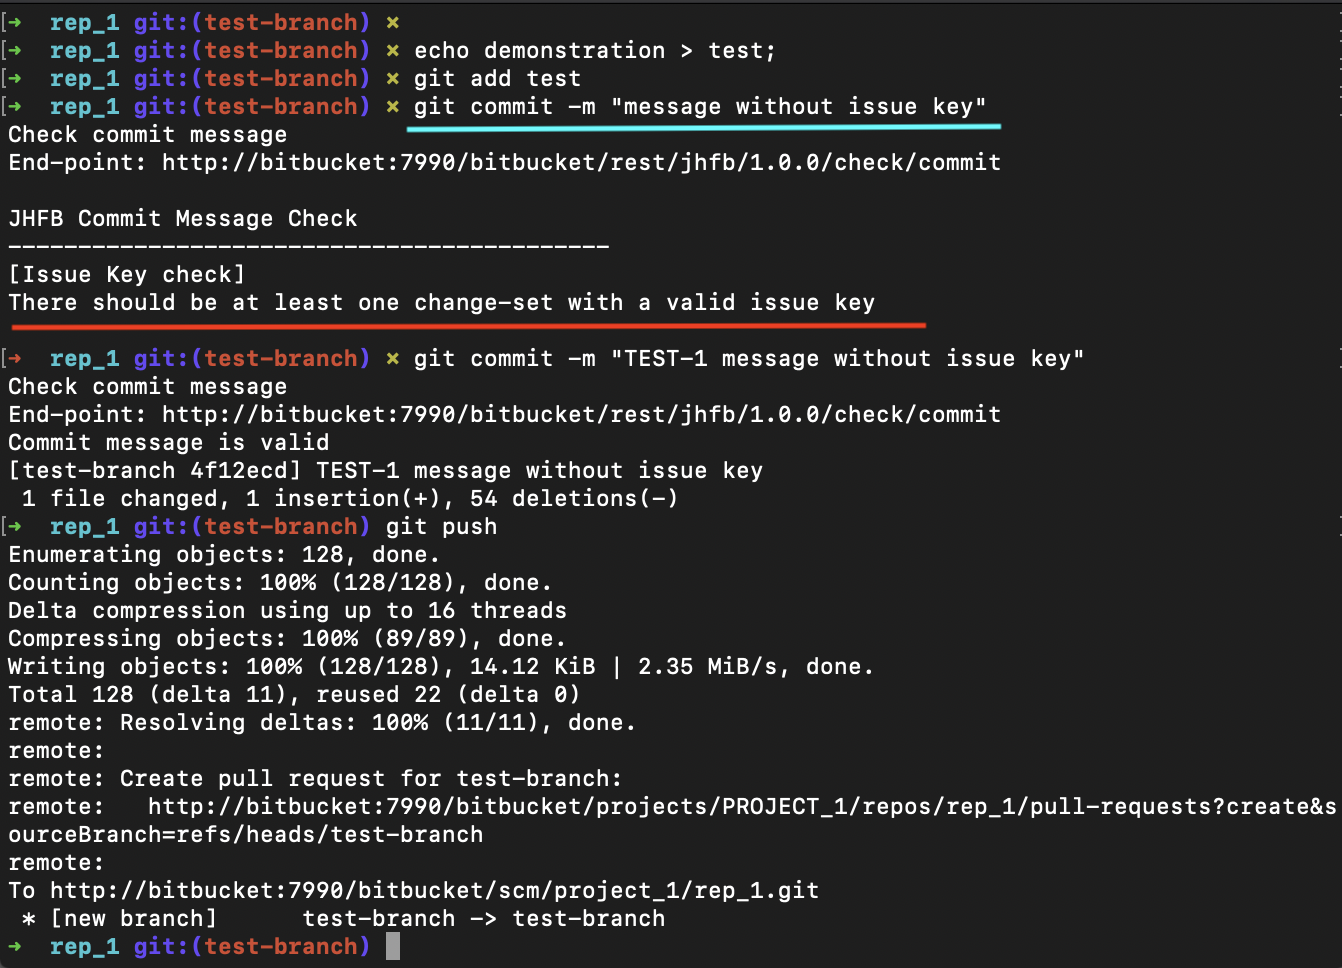
Task: Click the [new branch] text
Action: point(134,918)
